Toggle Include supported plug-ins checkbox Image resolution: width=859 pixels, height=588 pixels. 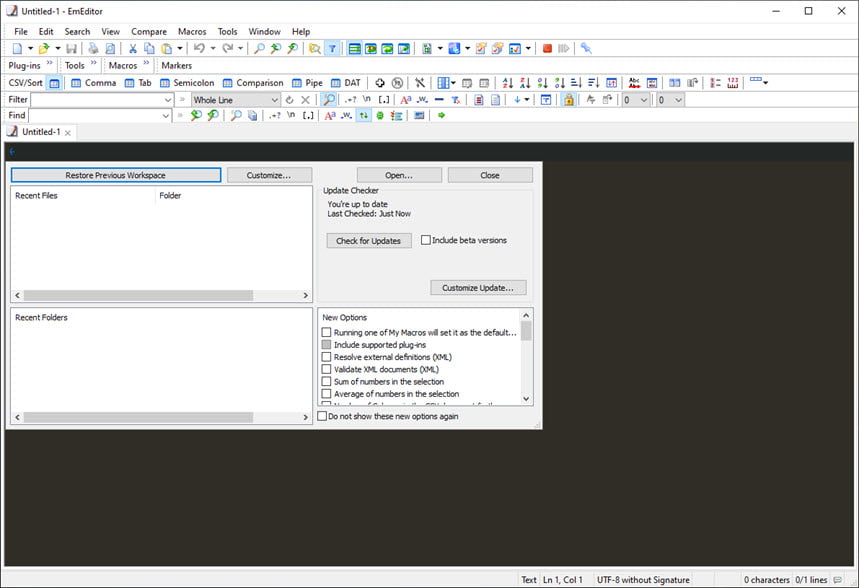click(x=327, y=345)
